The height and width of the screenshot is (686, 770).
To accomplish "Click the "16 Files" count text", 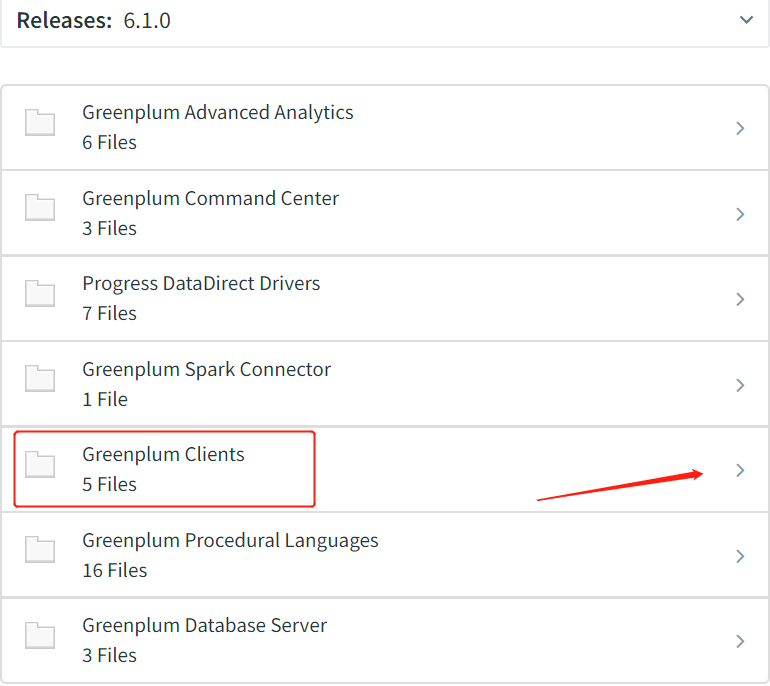I will point(114,571).
